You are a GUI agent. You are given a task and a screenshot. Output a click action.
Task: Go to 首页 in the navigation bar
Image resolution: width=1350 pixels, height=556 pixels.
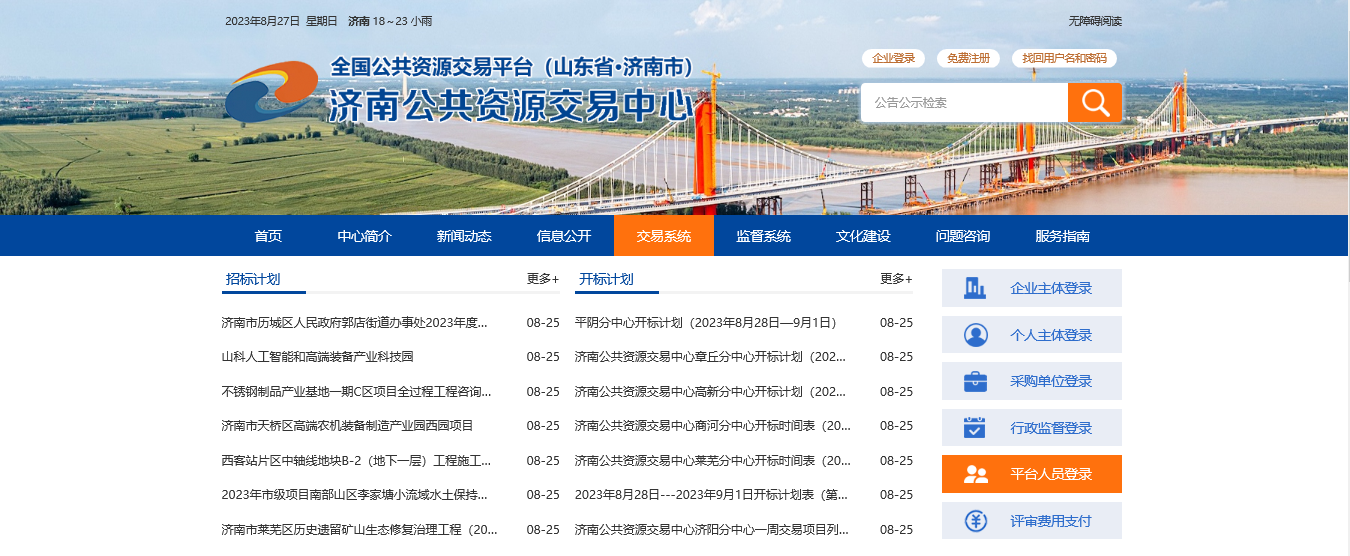268,236
